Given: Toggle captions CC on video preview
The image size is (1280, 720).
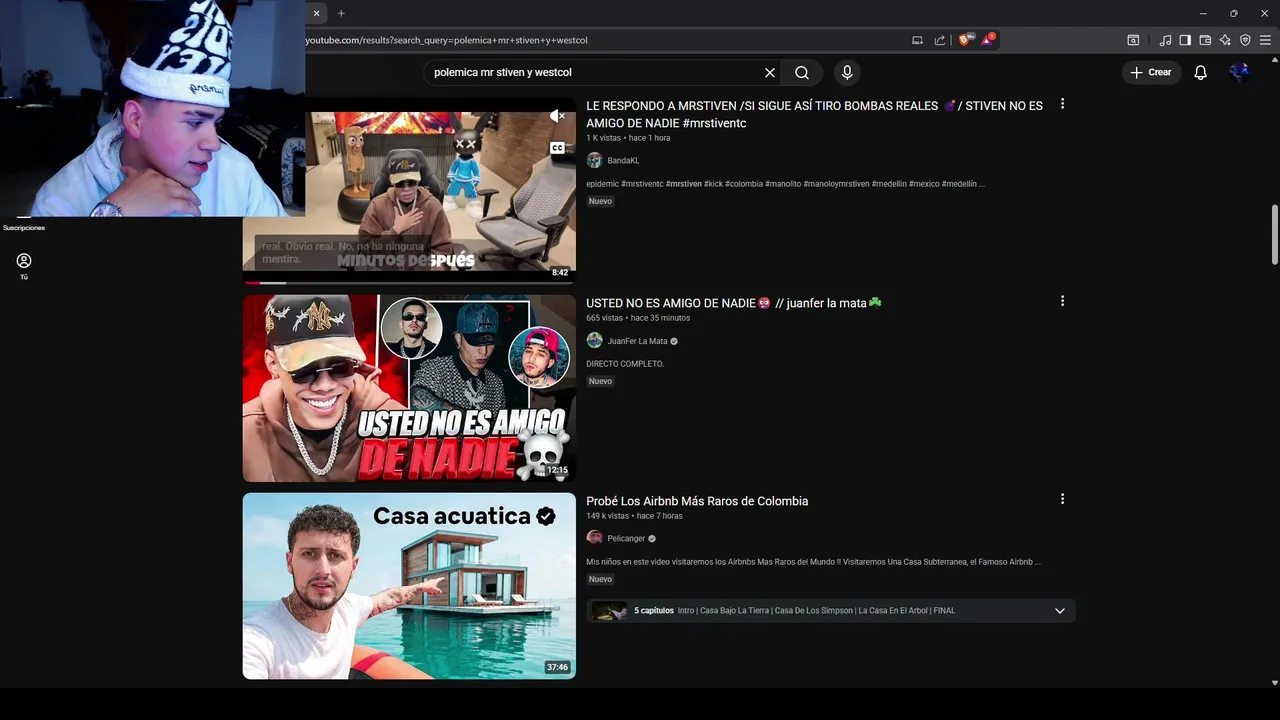Looking at the screenshot, I should (x=557, y=148).
